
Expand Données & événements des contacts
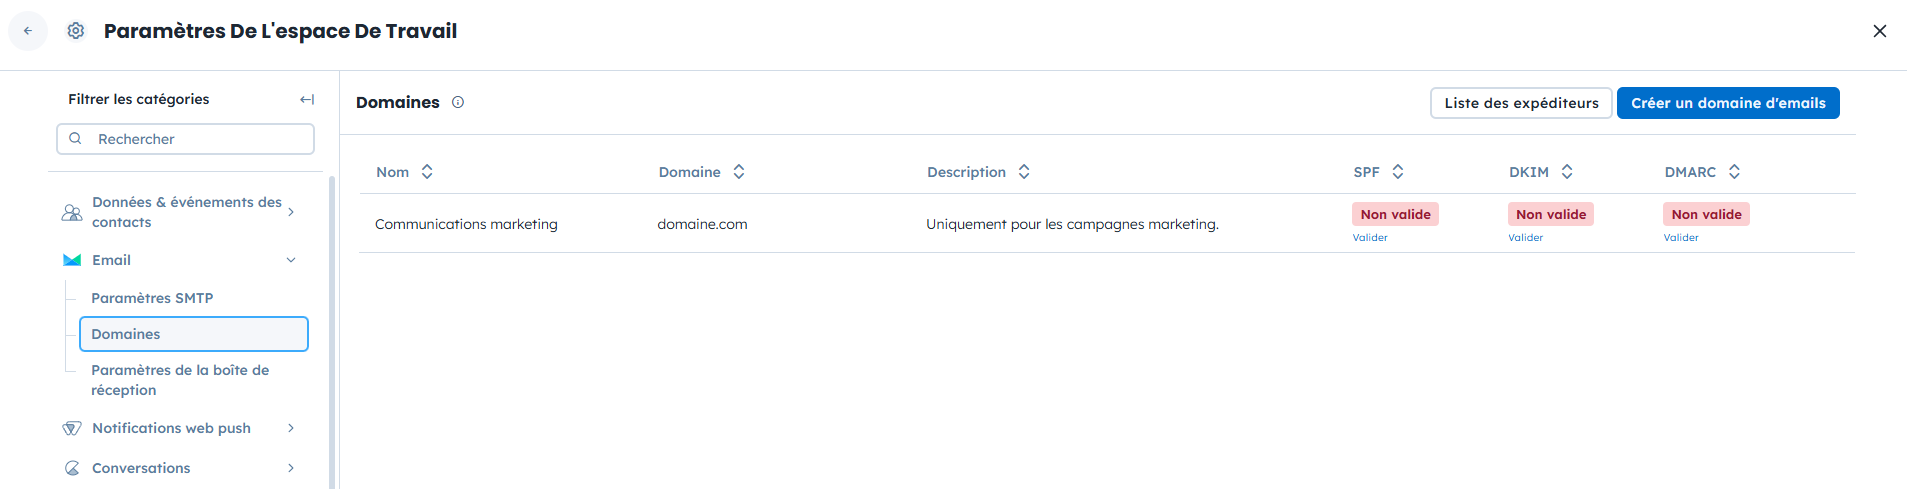pos(291,212)
